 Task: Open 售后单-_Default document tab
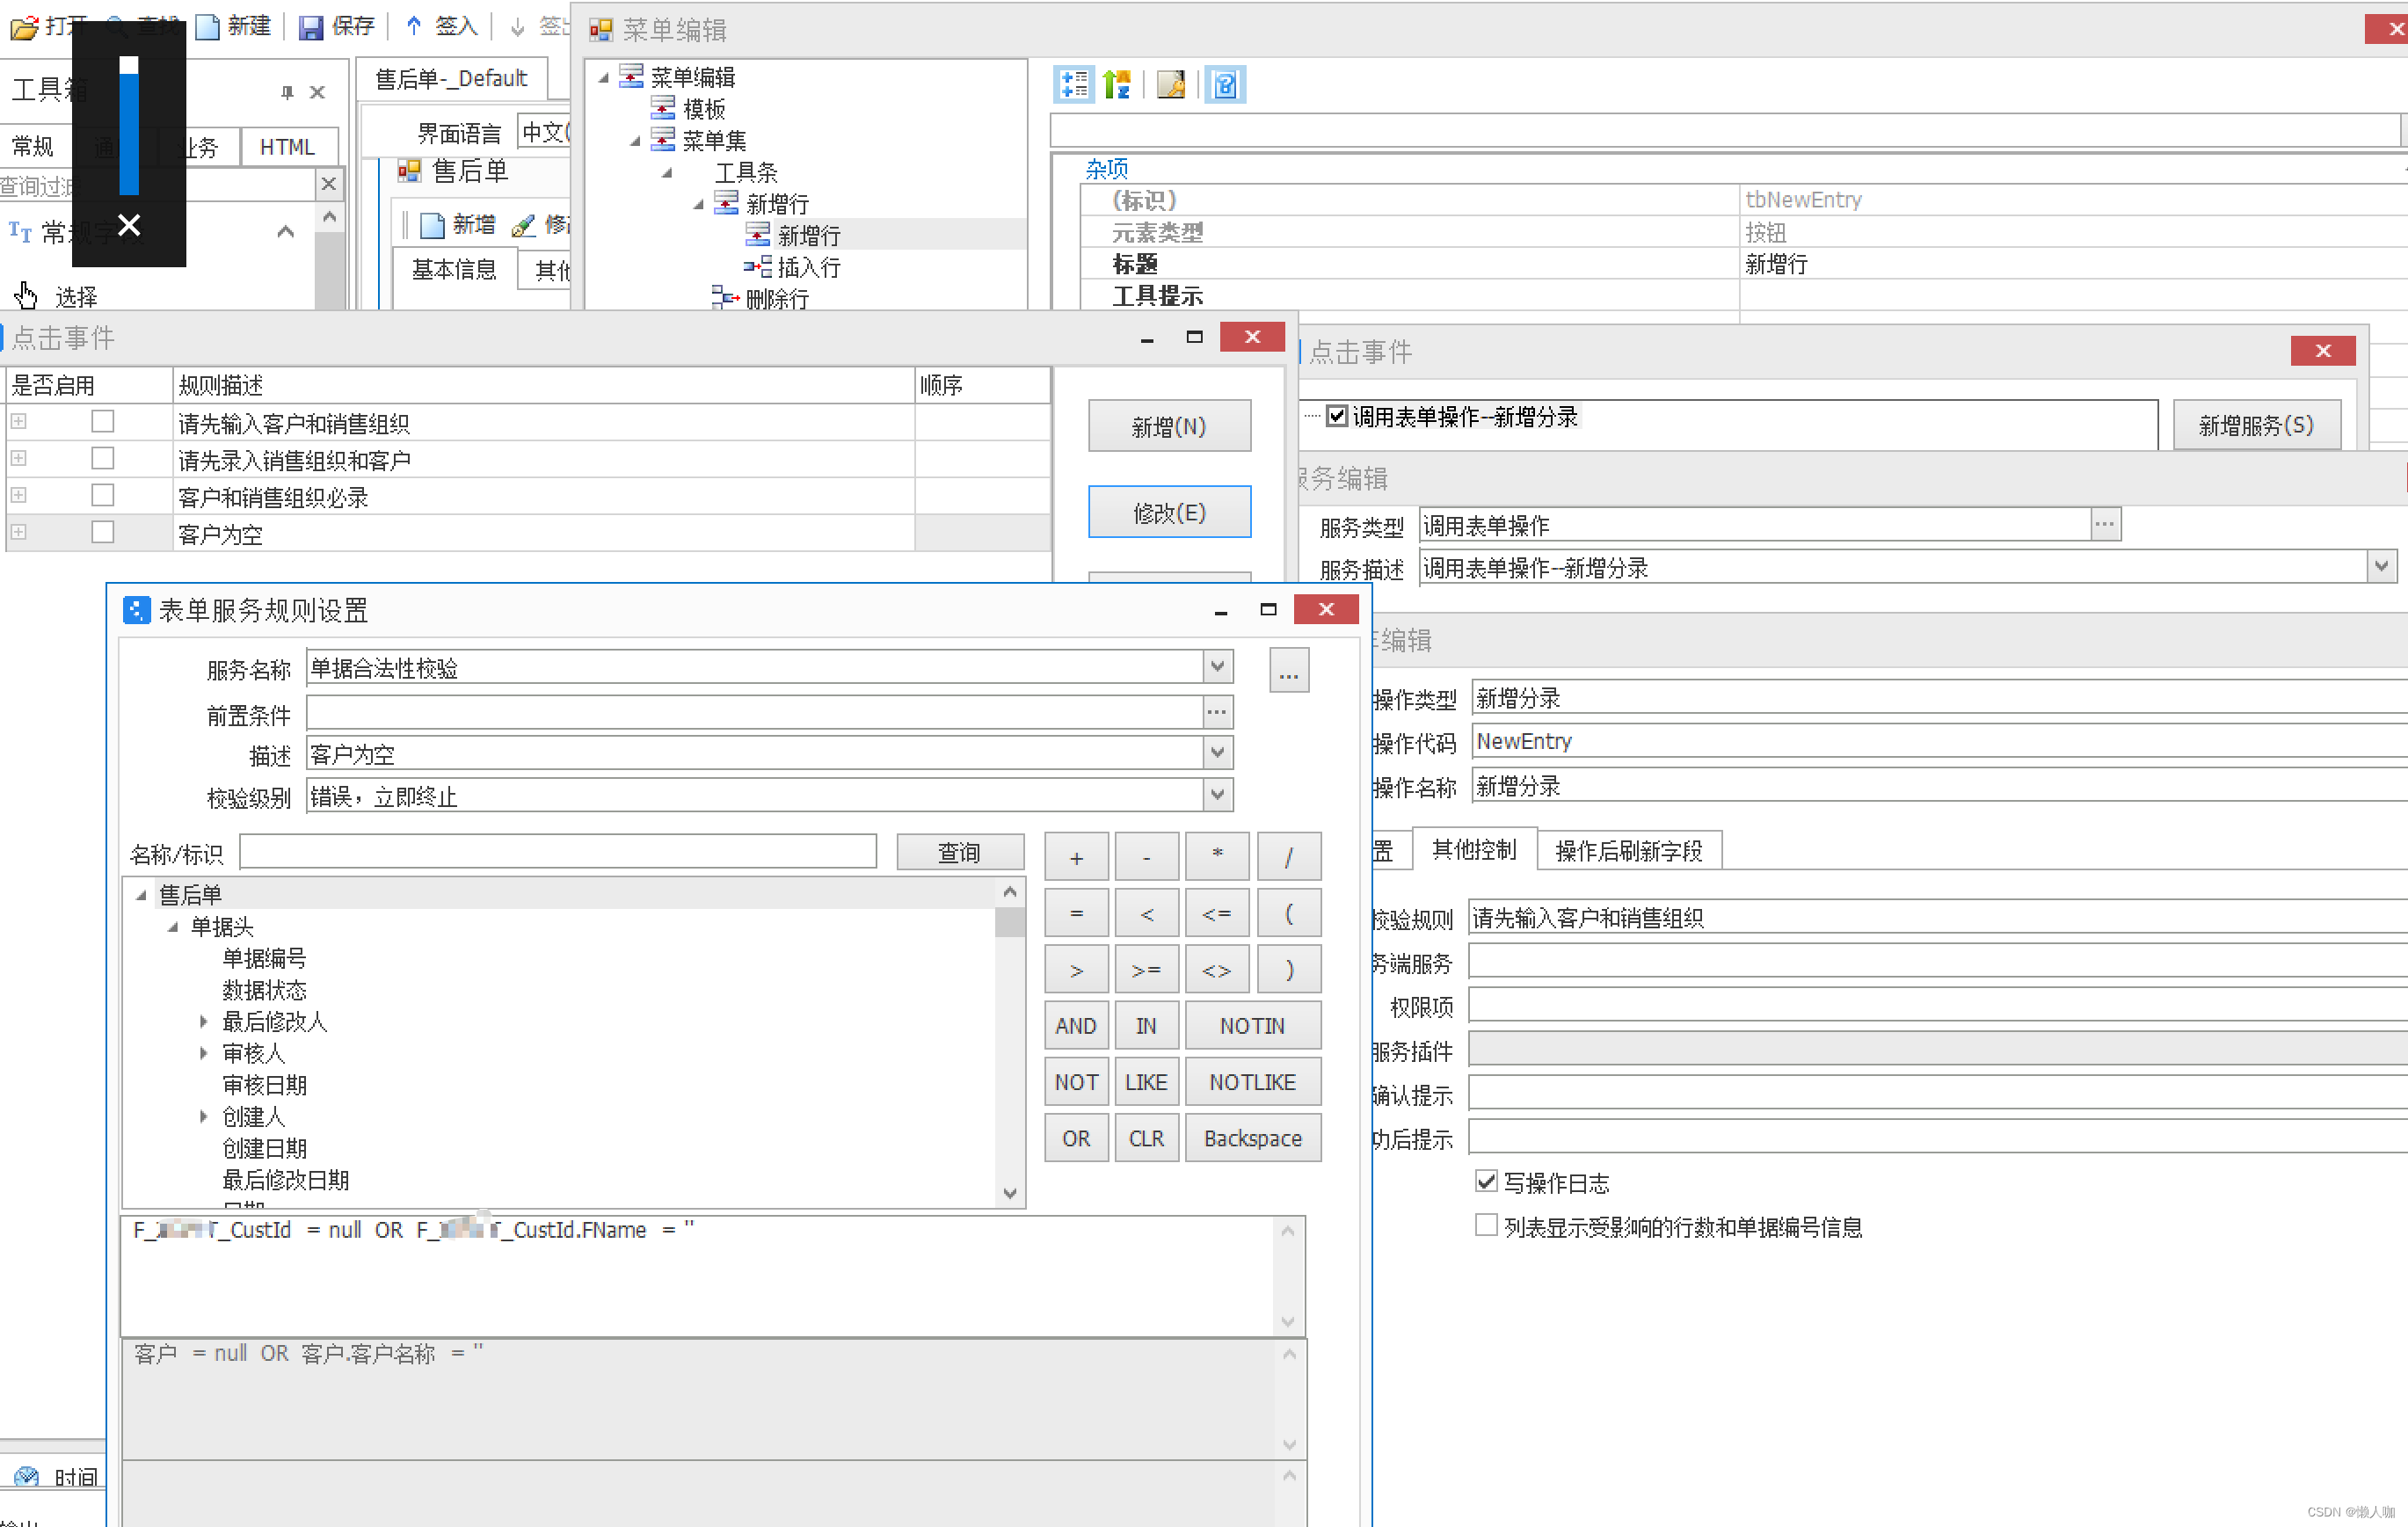click(x=451, y=78)
